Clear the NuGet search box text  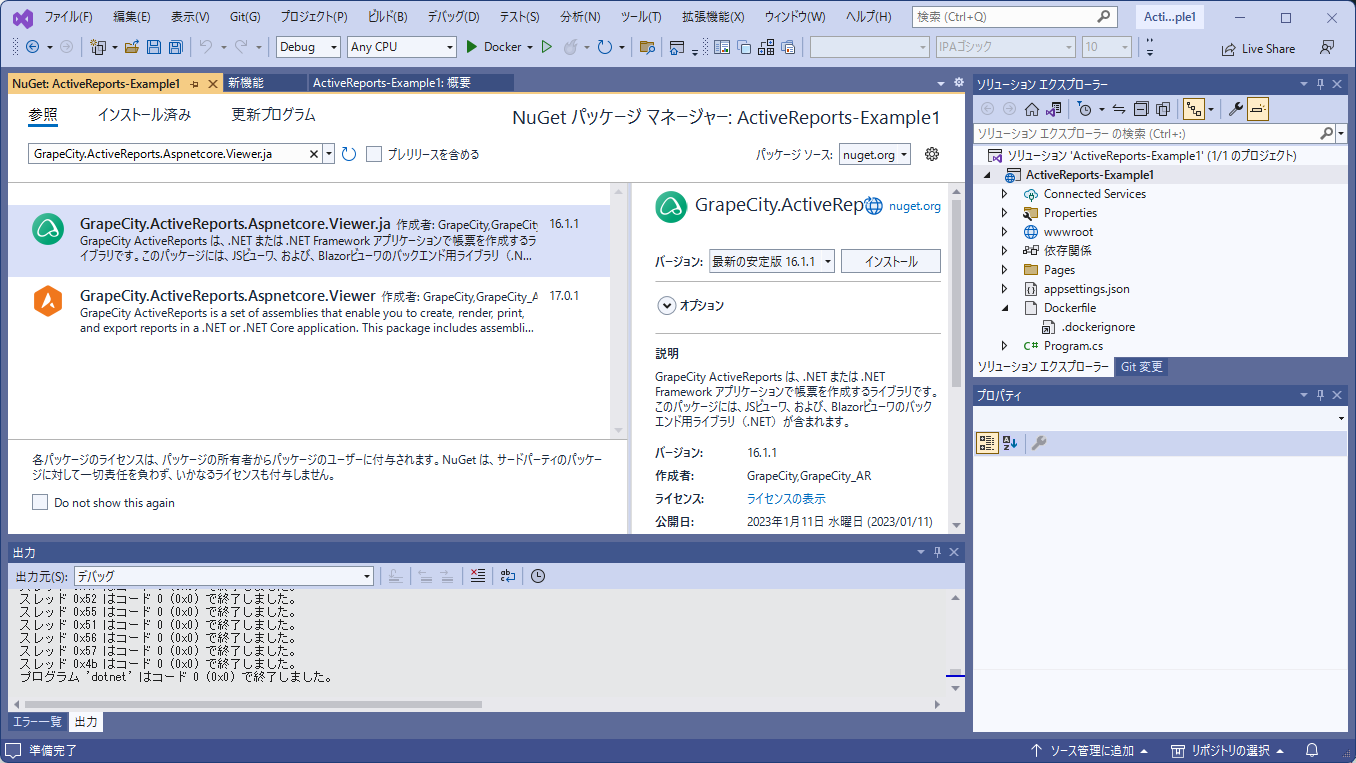pos(313,154)
